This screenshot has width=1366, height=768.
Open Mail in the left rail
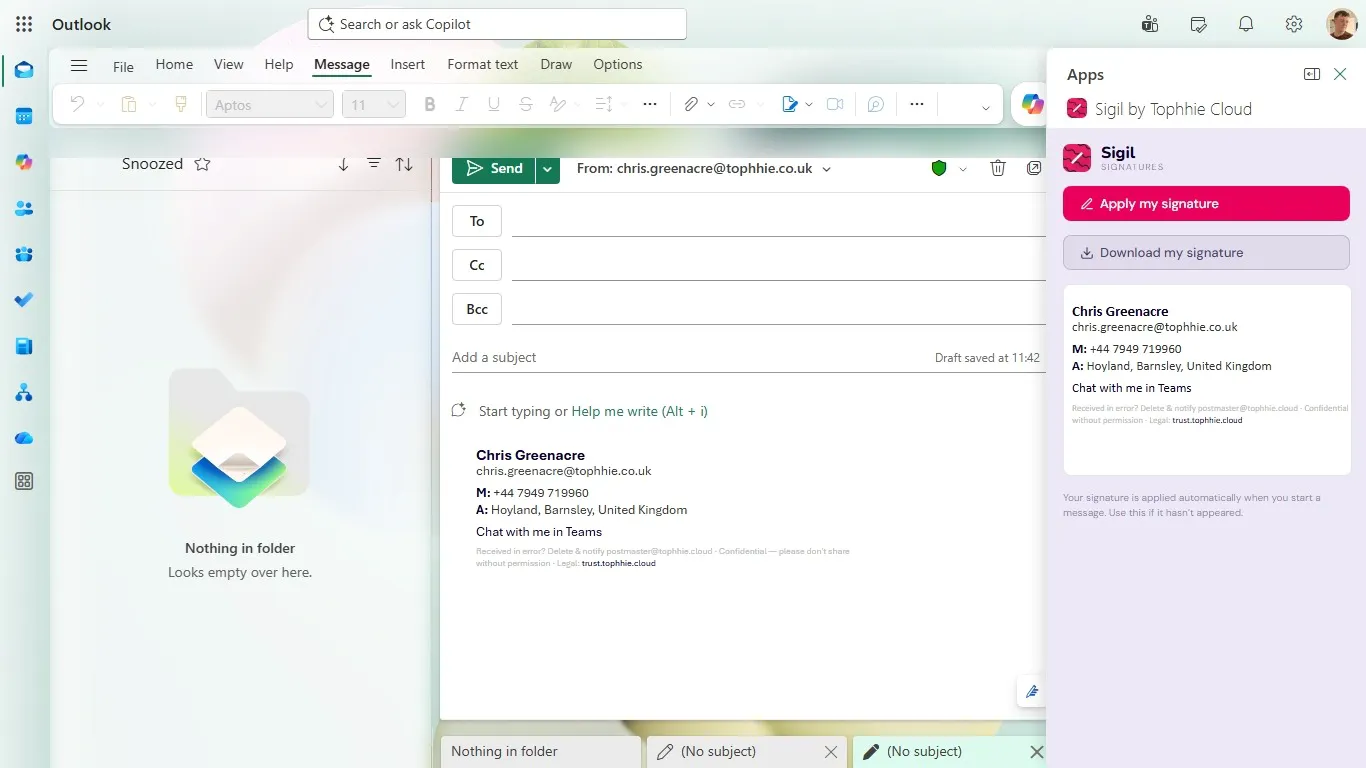pyautogui.click(x=24, y=70)
